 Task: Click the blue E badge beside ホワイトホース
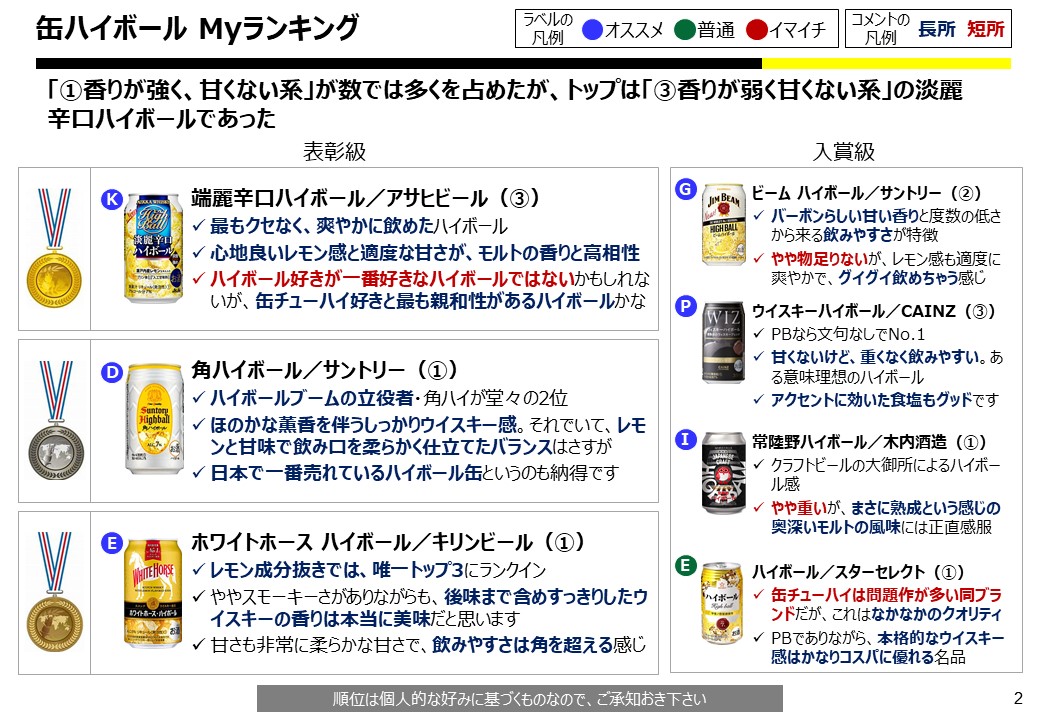tap(112, 544)
